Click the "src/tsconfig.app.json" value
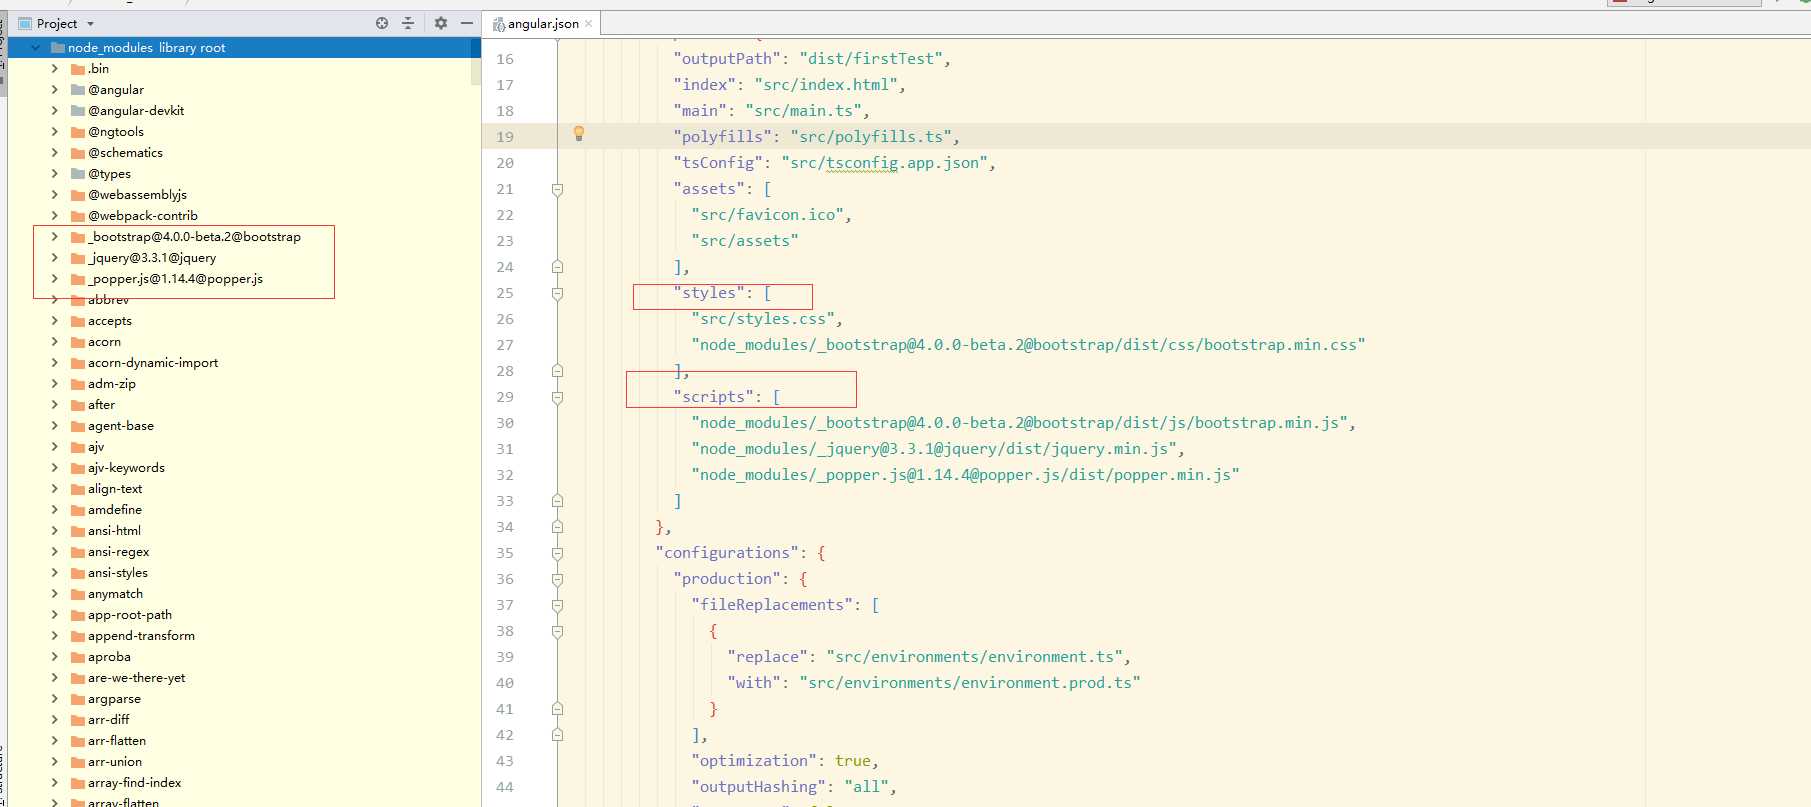The image size is (1811, 807). click(884, 163)
